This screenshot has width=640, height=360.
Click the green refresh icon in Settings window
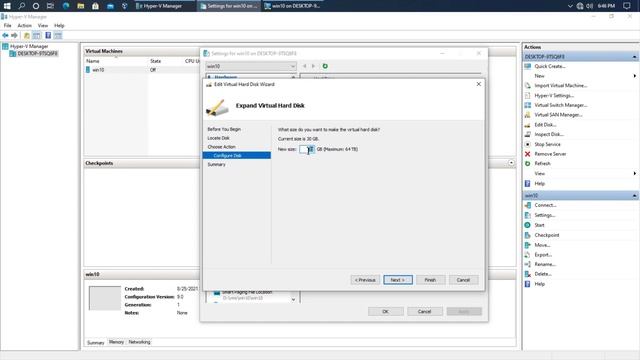point(325,66)
